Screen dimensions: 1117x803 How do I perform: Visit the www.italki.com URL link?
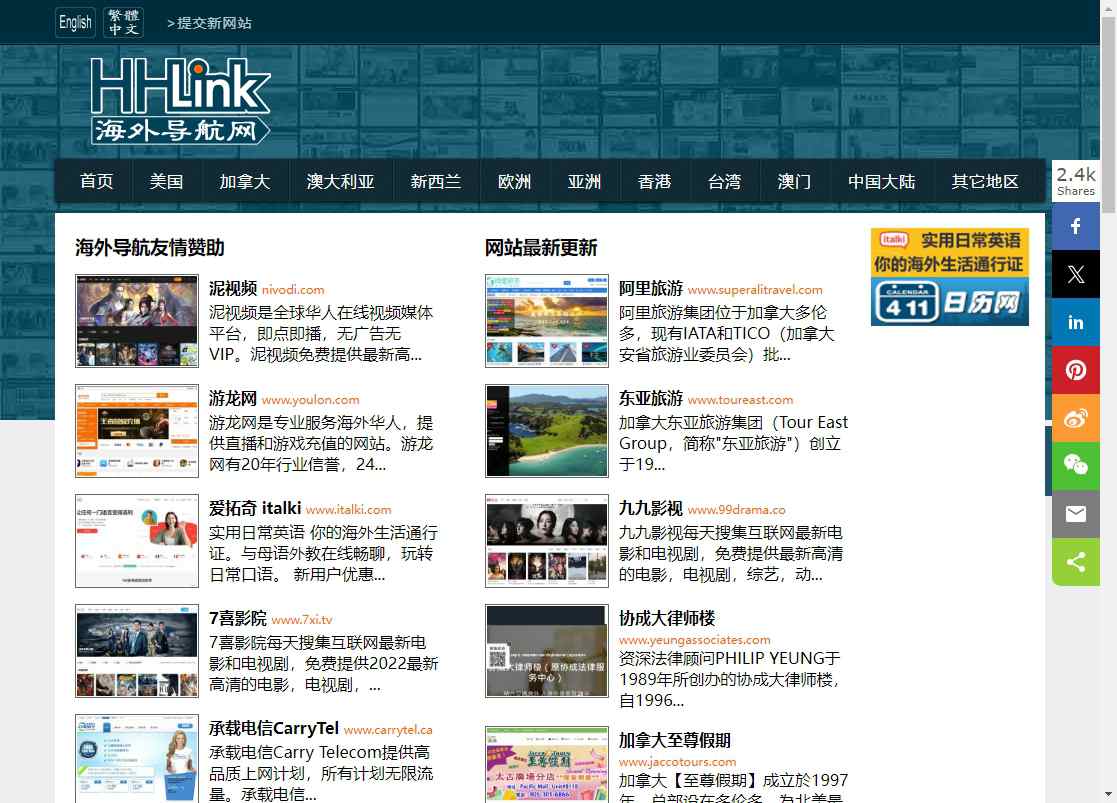pos(348,509)
